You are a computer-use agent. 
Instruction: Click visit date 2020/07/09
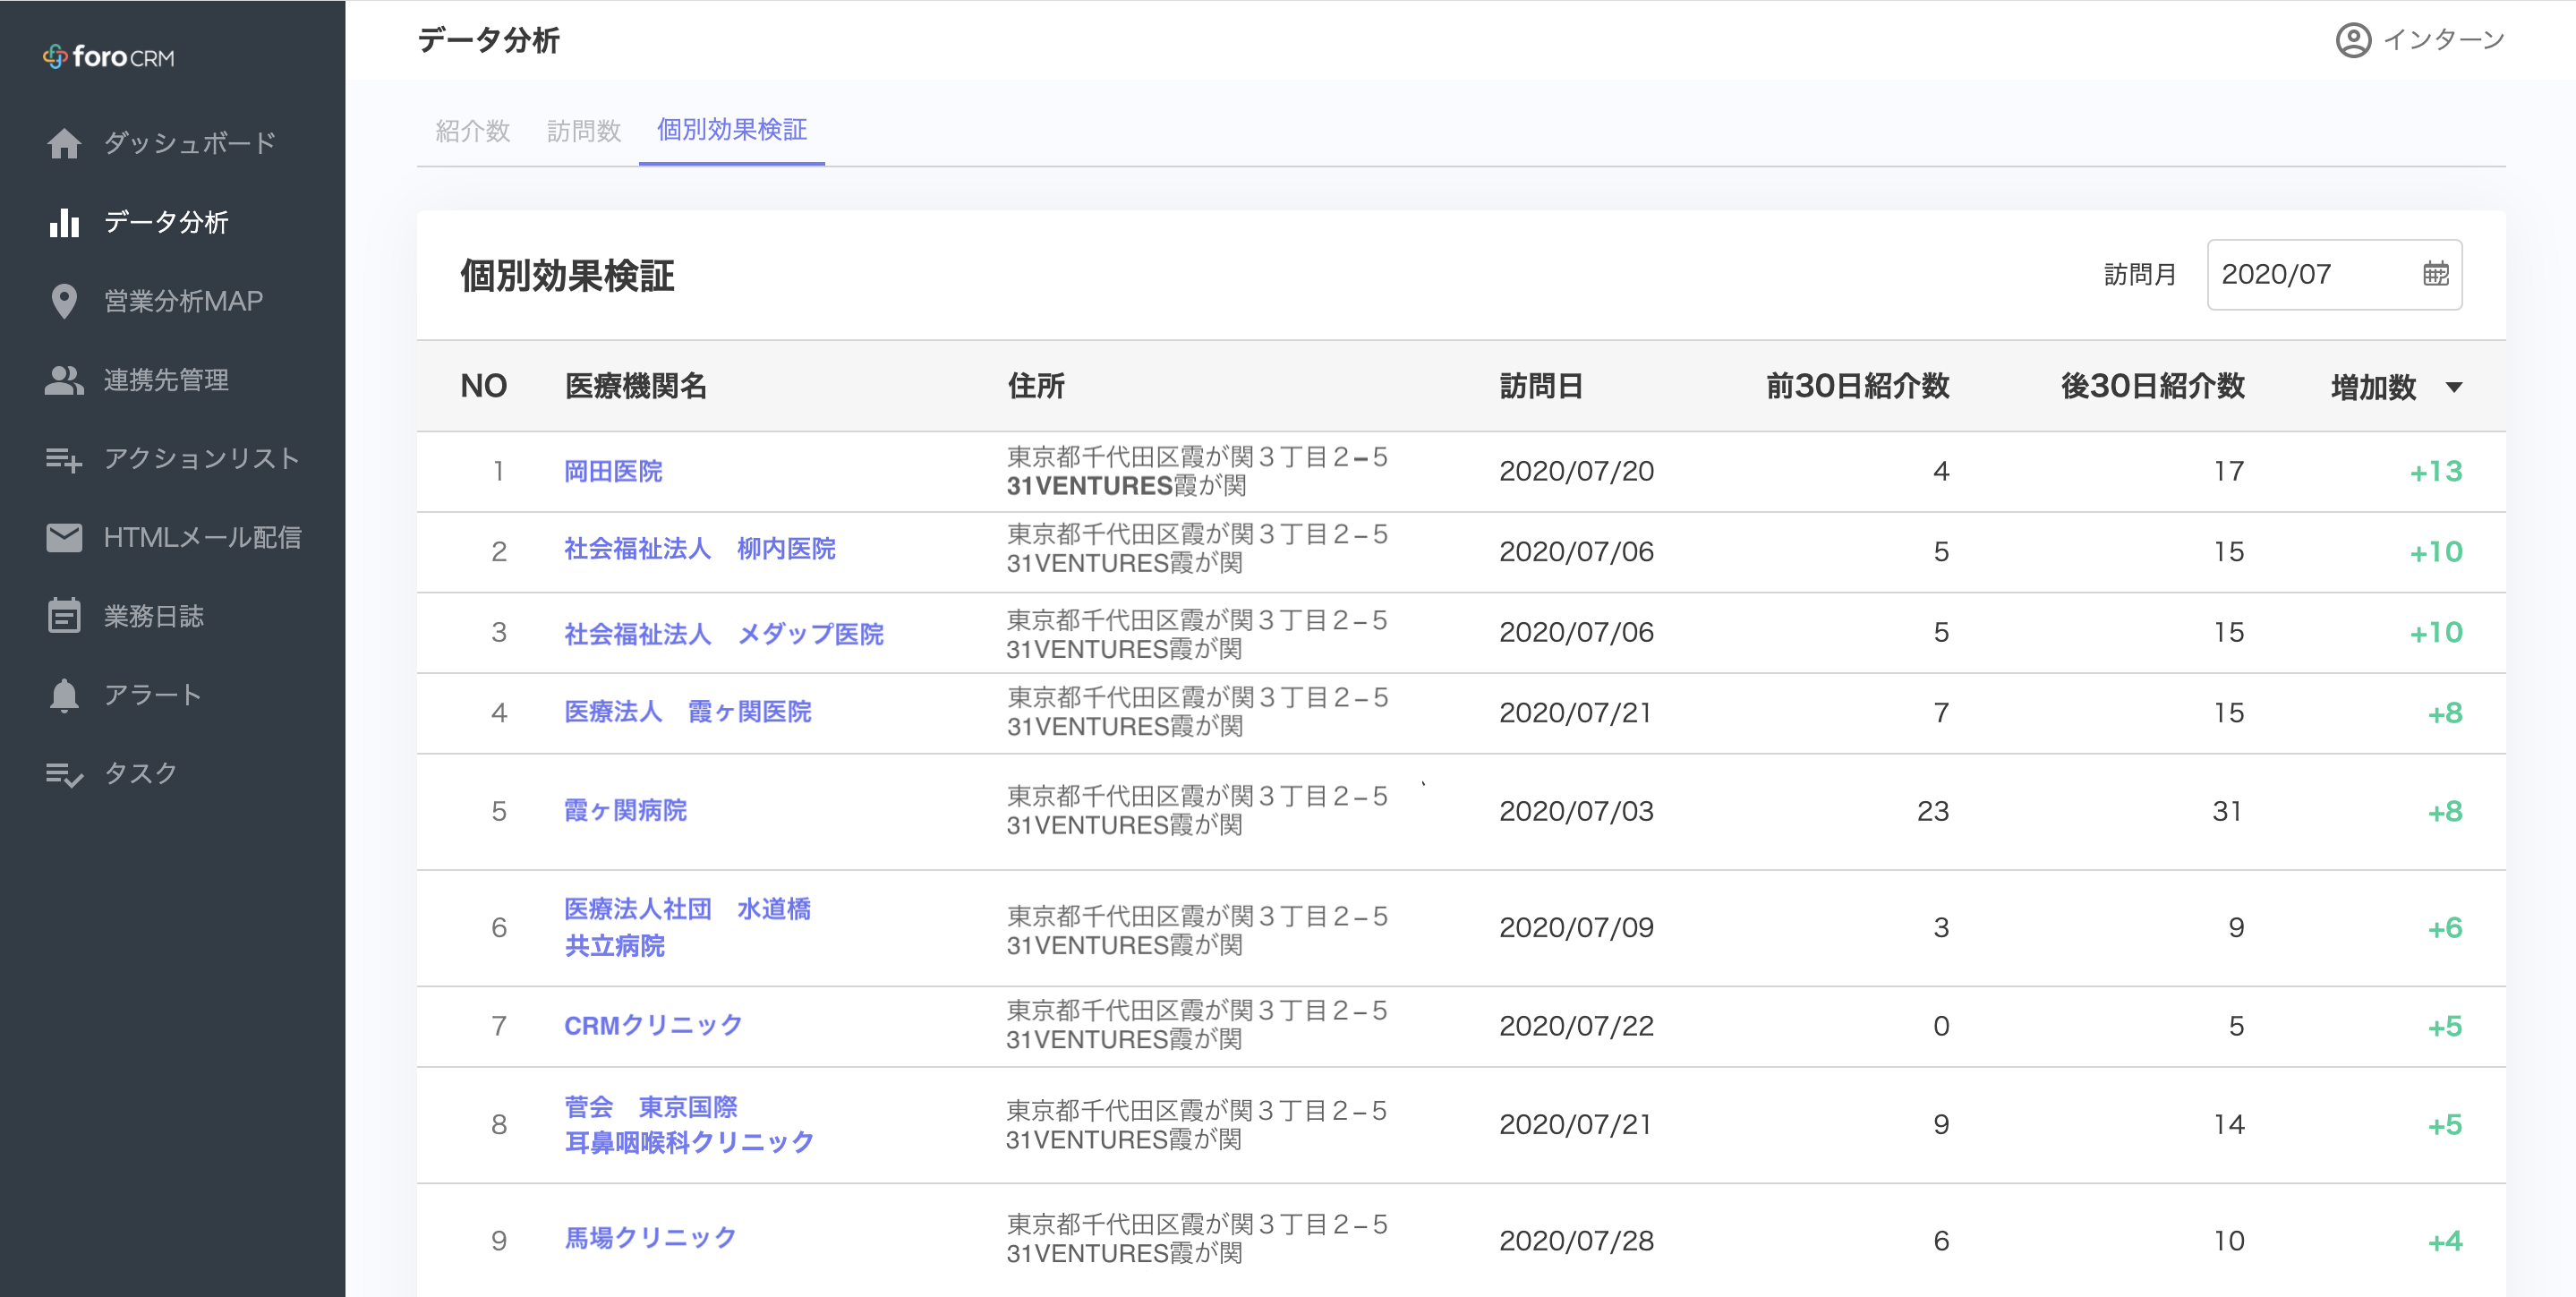1576,928
